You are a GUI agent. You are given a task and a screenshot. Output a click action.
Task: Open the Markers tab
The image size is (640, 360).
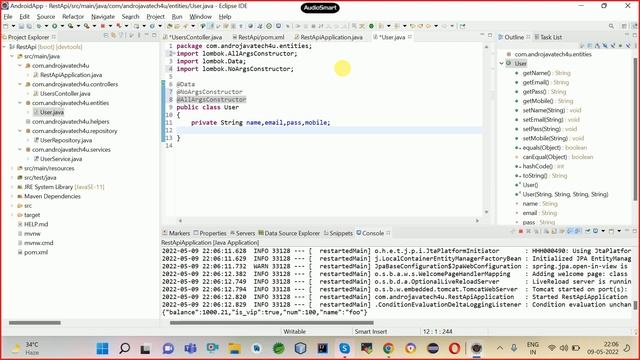click(176, 233)
